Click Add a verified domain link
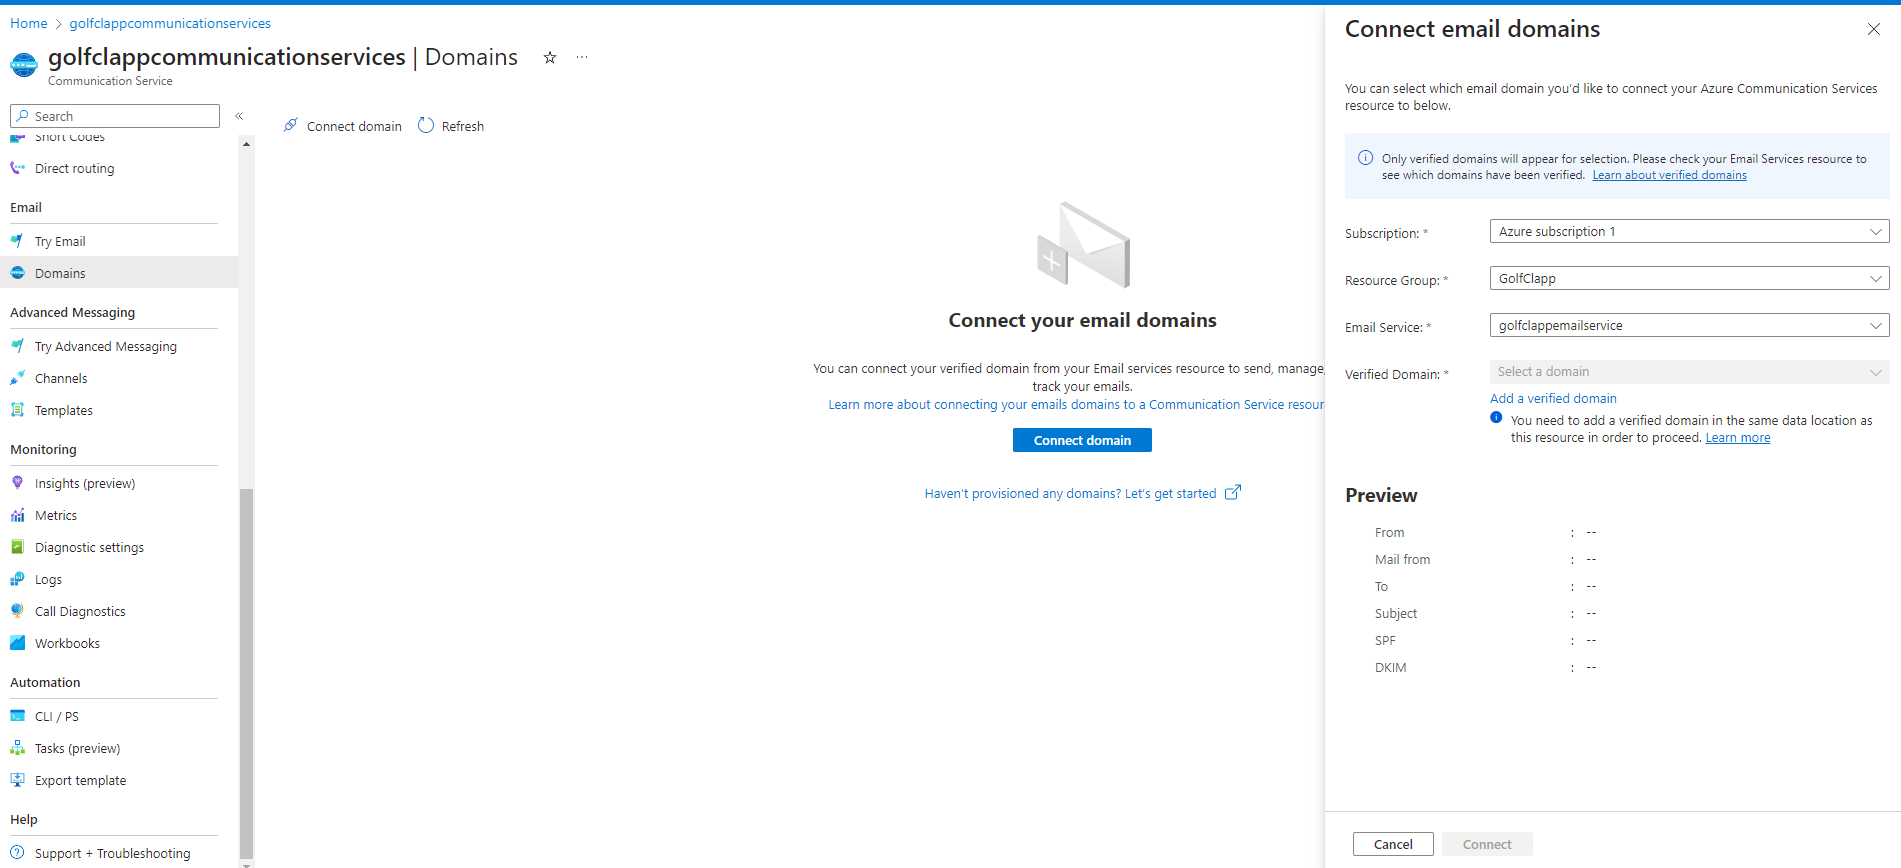This screenshot has height=868, width=1901. click(x=1553, y=398)
